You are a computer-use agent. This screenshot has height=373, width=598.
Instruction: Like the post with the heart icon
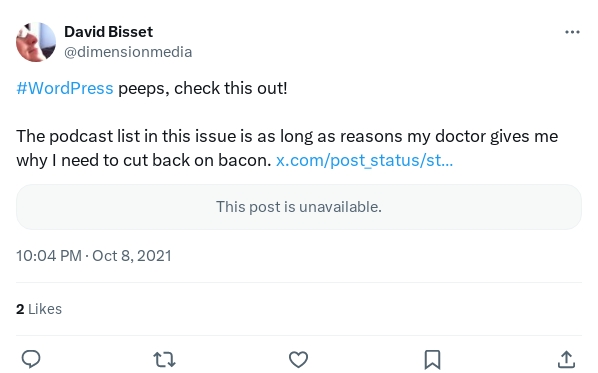pos(298,359)
